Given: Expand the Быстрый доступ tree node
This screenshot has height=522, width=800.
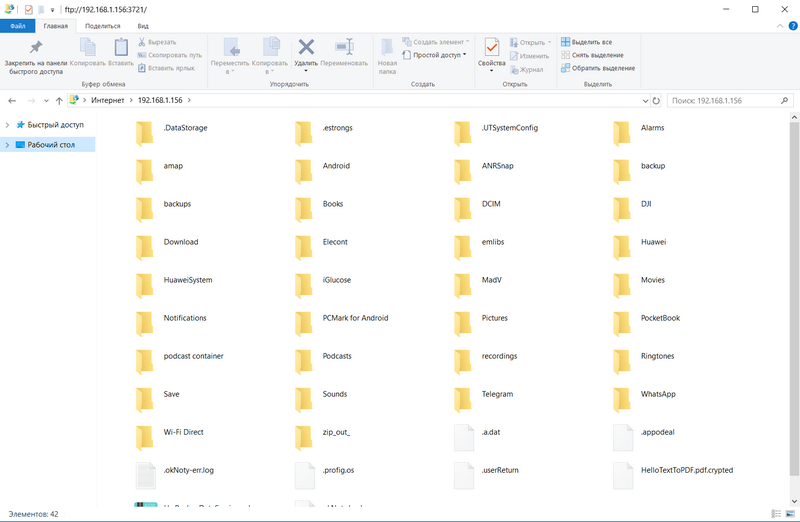Looking at the screenshot, I should (x=8, y=125).
